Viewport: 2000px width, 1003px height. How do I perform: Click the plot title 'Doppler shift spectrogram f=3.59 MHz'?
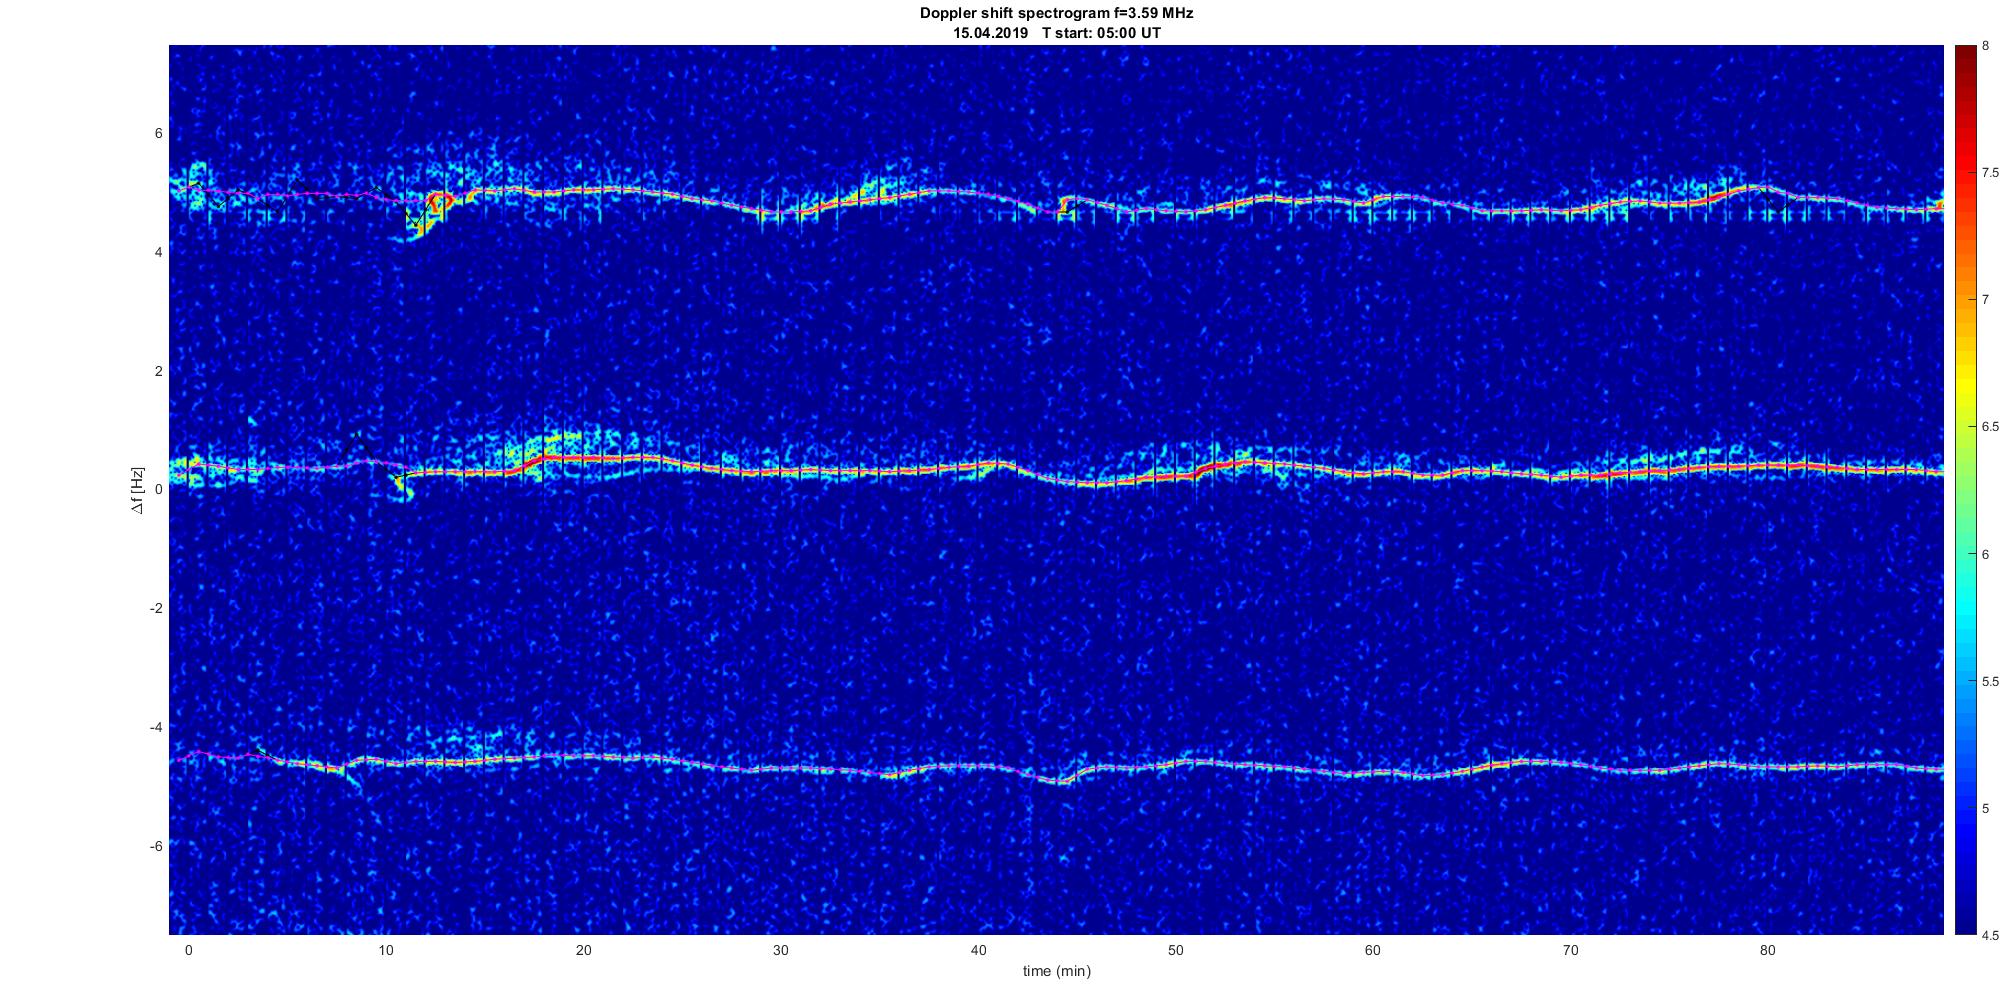pyautogui.click(x=1056, y=13)
